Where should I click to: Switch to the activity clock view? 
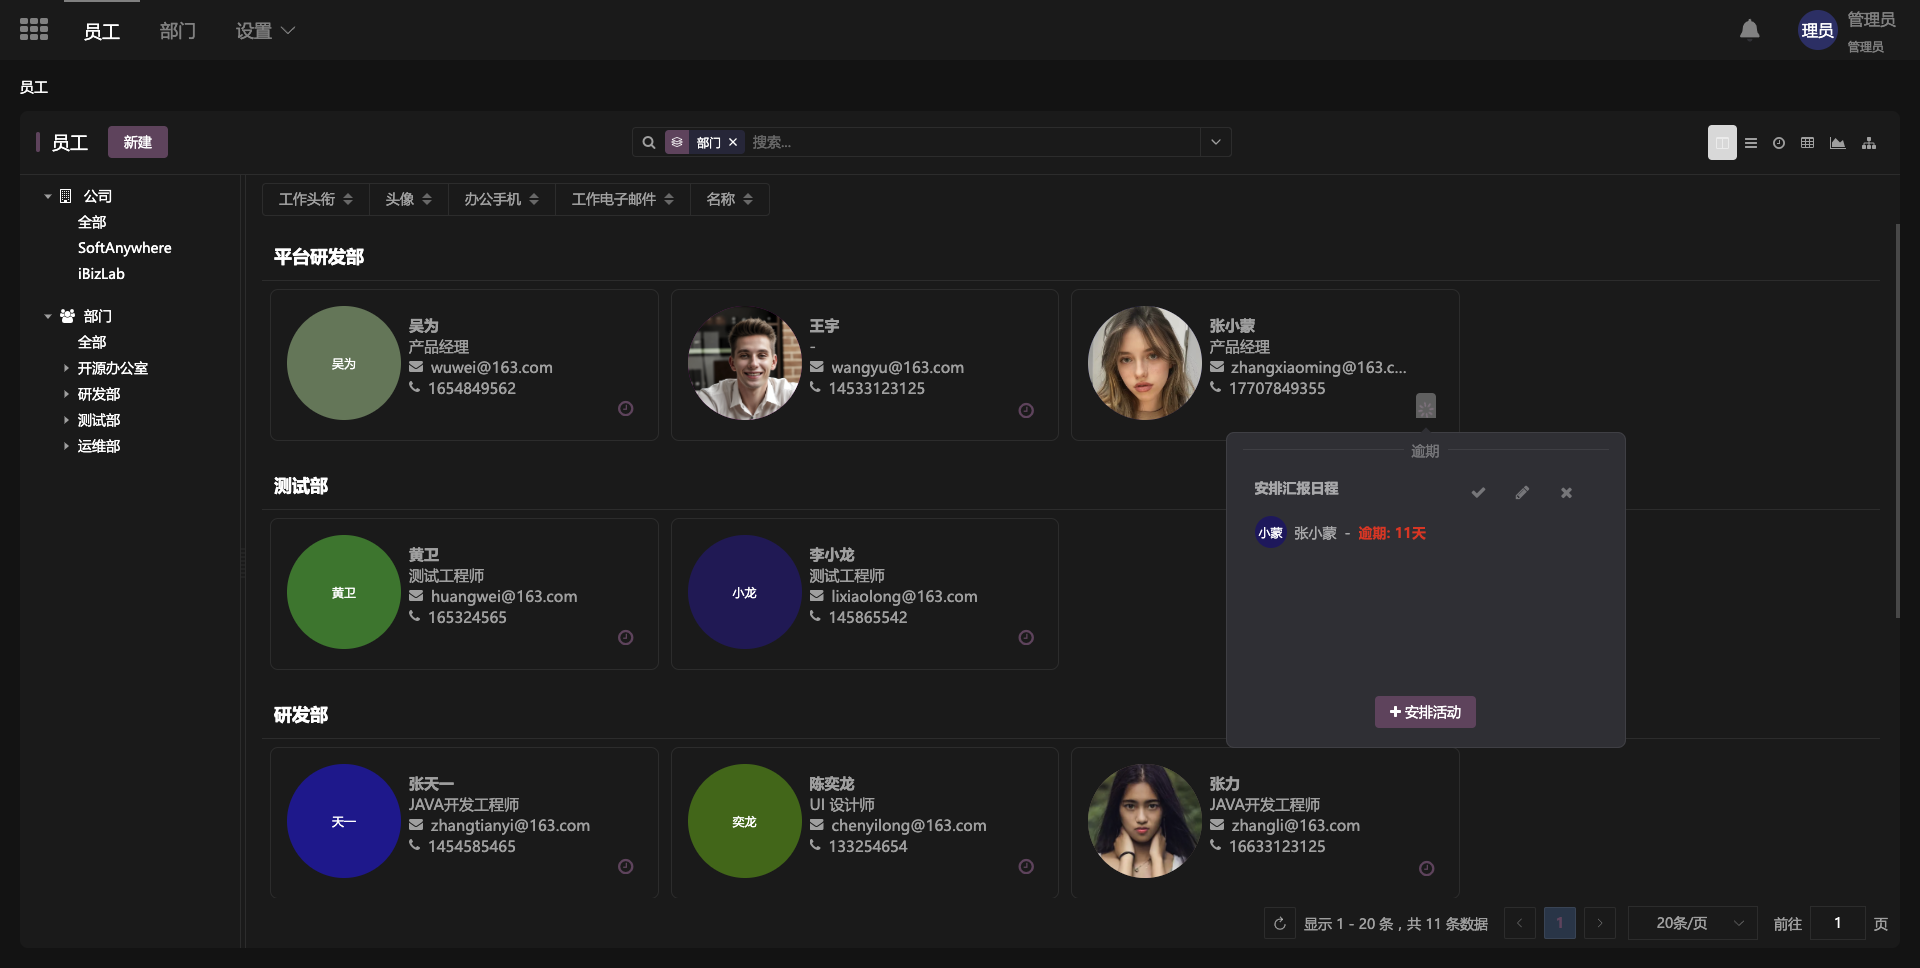click(1779, 143)
